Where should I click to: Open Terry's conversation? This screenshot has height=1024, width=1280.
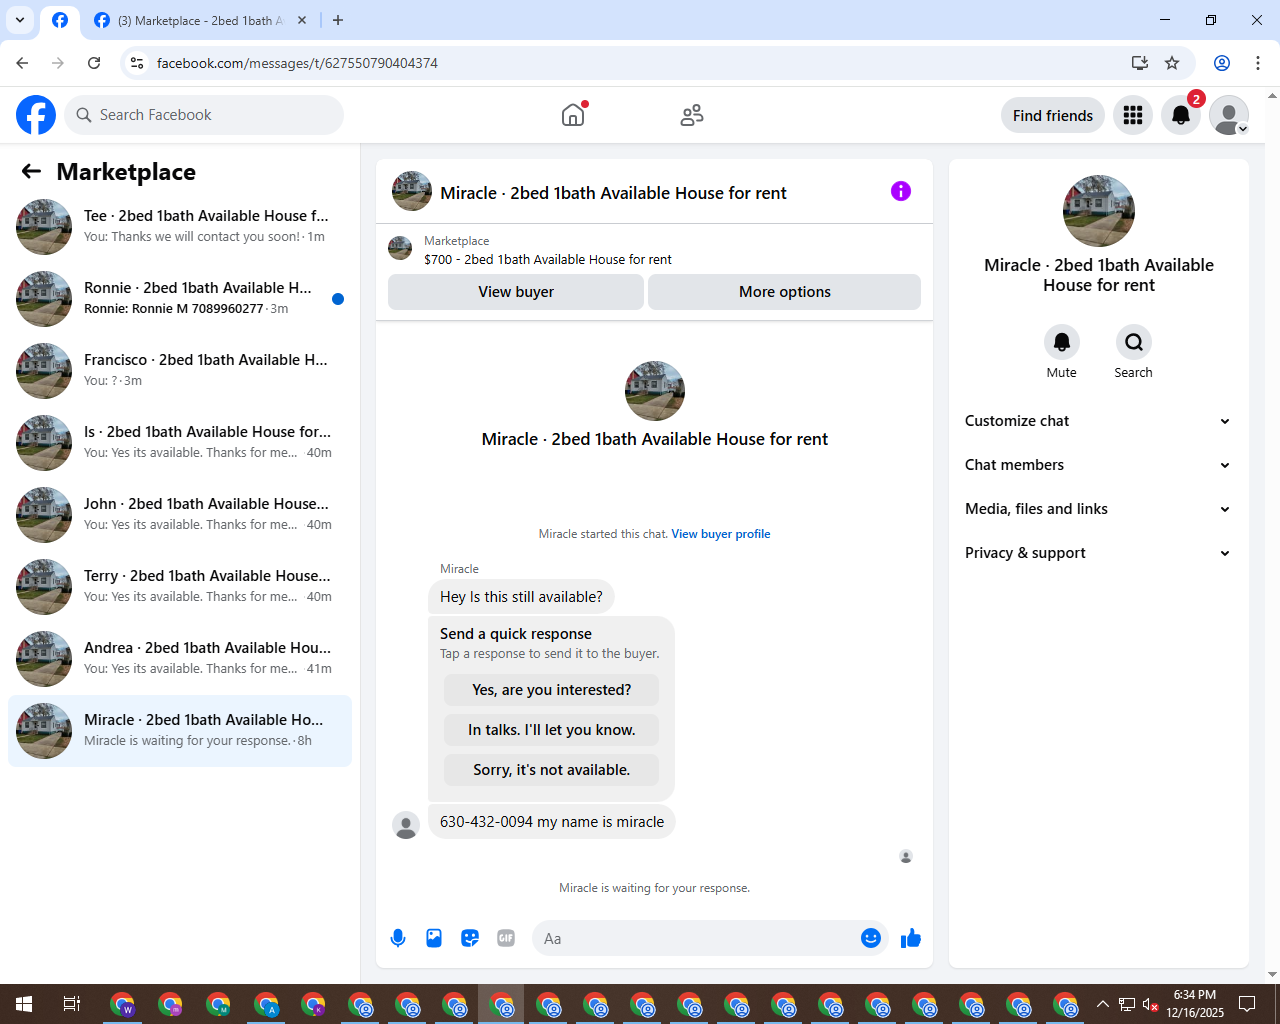[180, 587]
